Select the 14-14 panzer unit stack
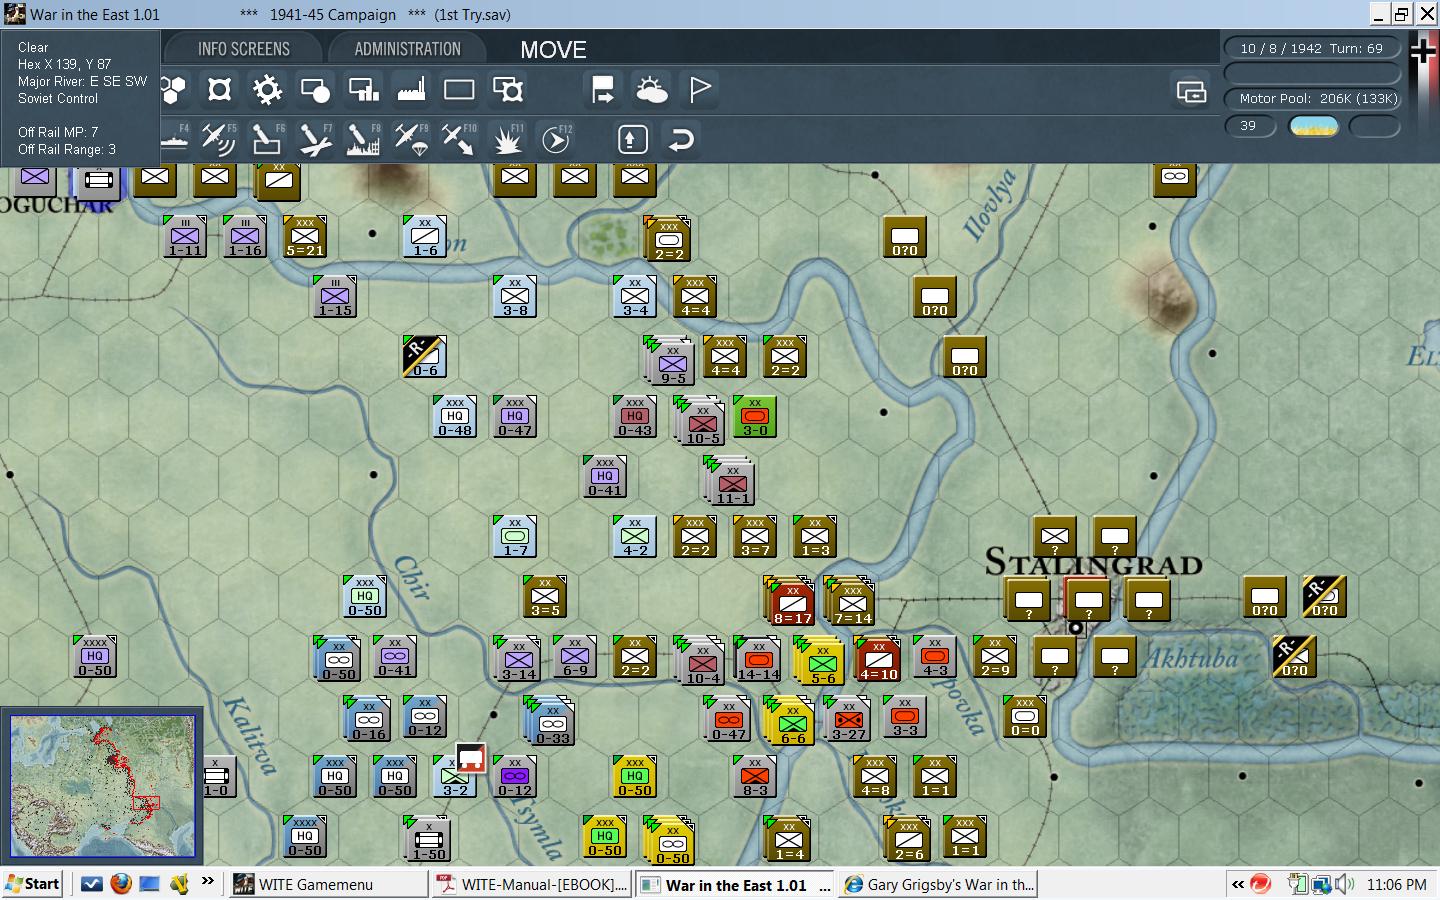The height and width of the screenshot is (900, 1440). coord(757,658)
